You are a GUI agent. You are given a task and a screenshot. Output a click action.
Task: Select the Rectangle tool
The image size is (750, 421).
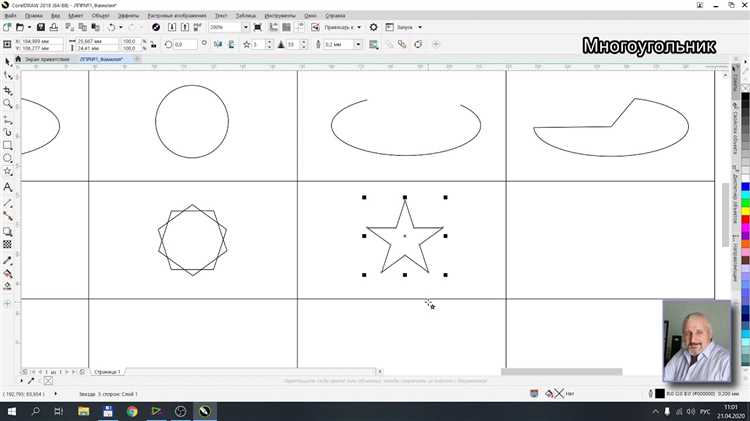point(8,145)
